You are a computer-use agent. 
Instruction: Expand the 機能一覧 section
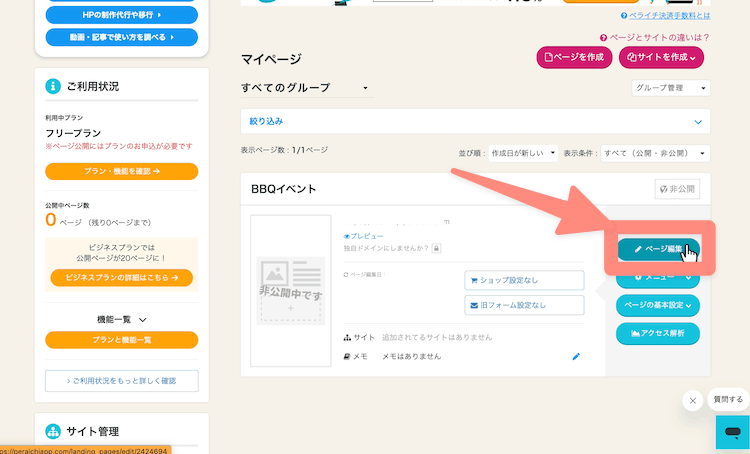tap(121, 319)
